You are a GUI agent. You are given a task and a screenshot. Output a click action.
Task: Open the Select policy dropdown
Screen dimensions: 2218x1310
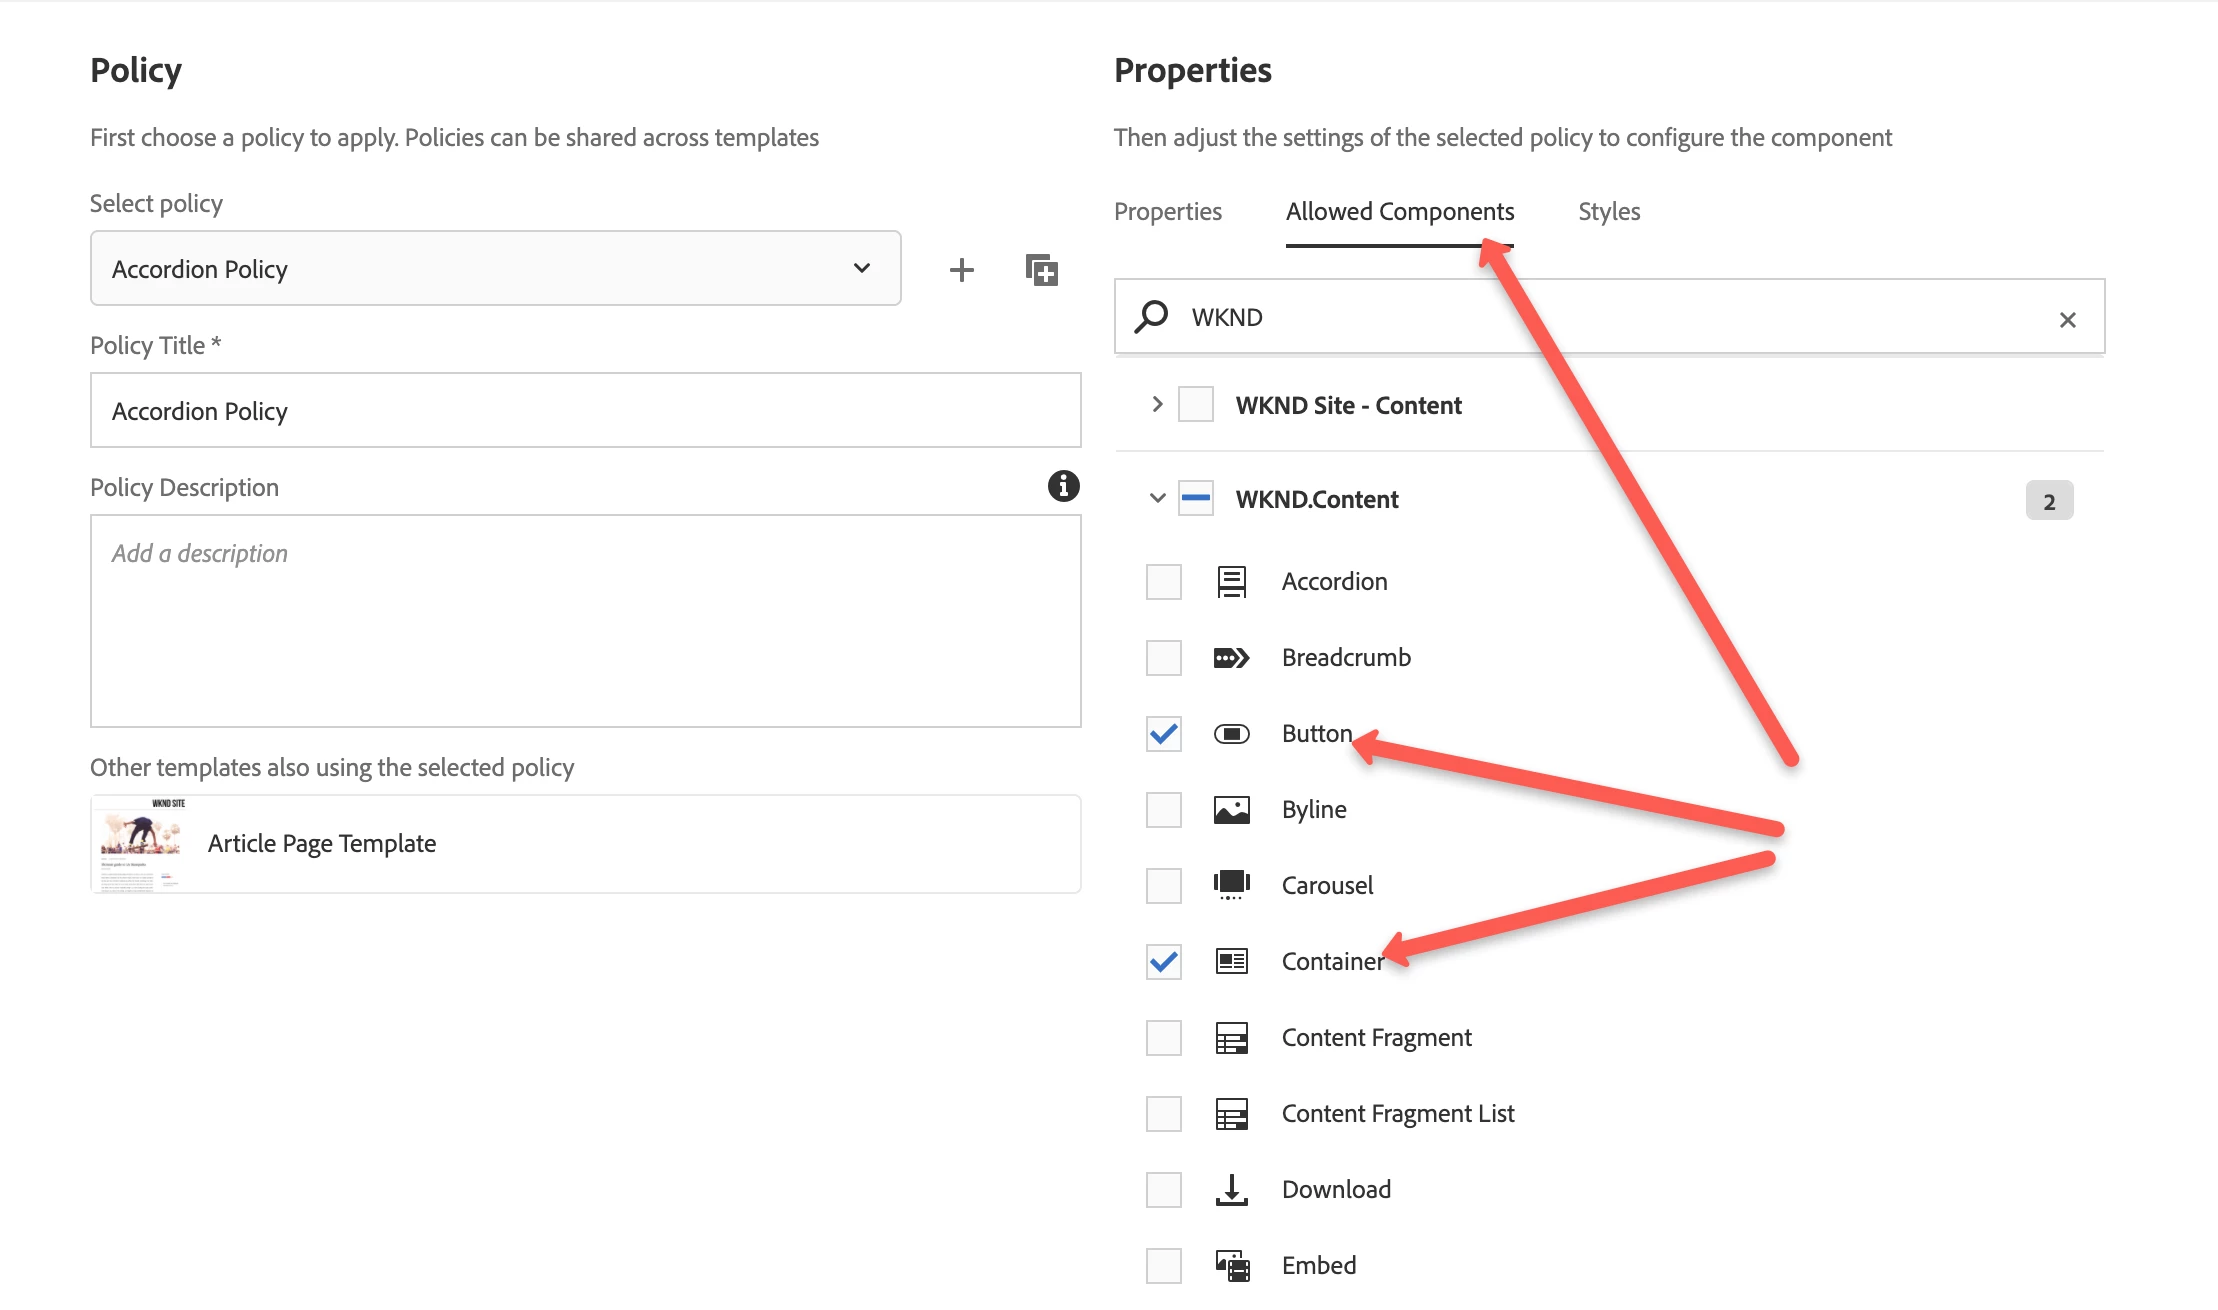tap(495, 268)
